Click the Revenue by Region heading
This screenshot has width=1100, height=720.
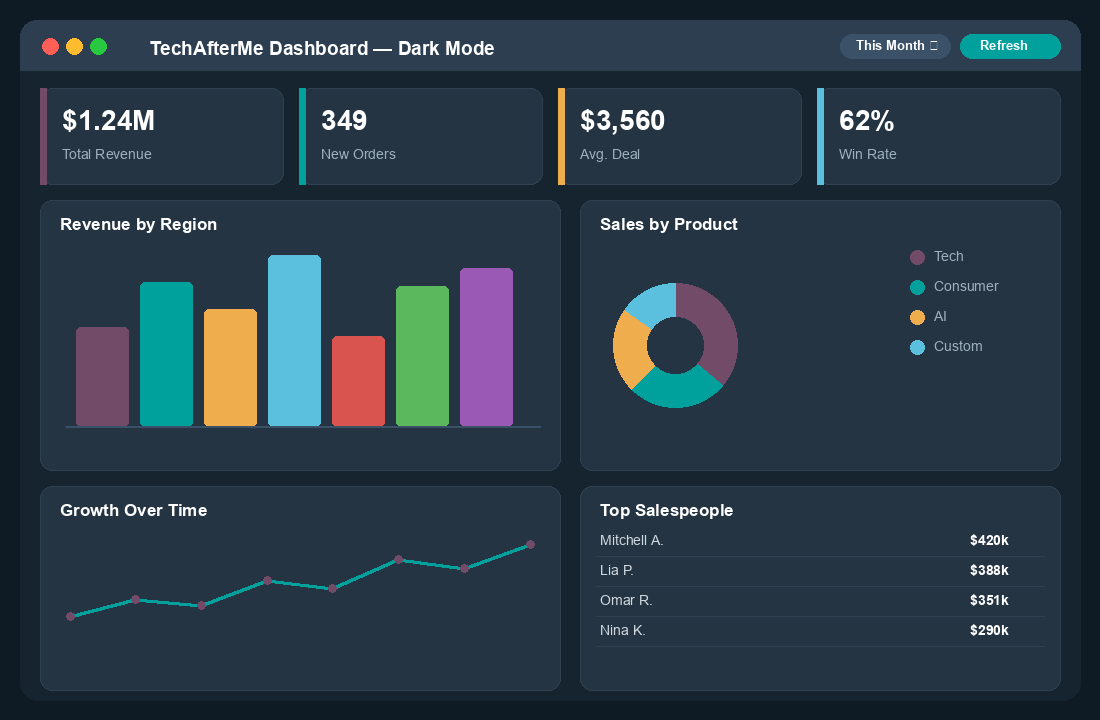pyautogui.click(x=138, y=225)
